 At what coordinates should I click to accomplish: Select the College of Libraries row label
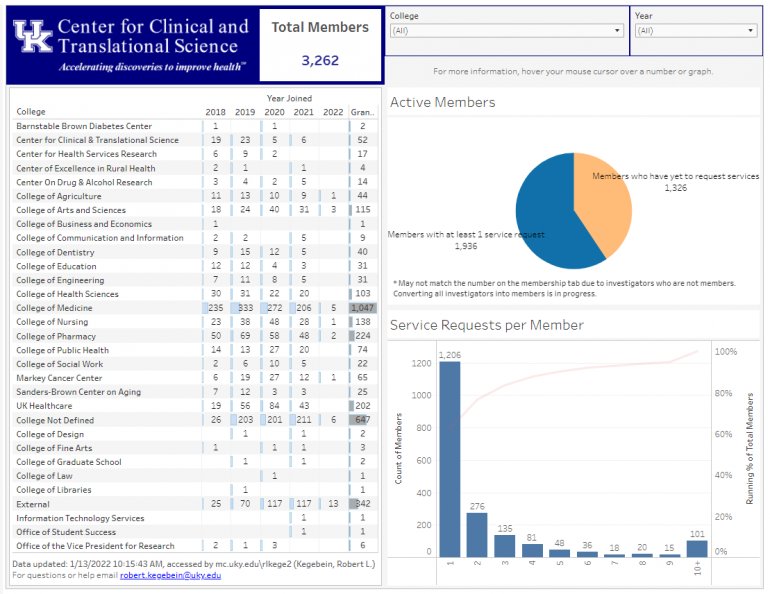click(x=54, y=490)
